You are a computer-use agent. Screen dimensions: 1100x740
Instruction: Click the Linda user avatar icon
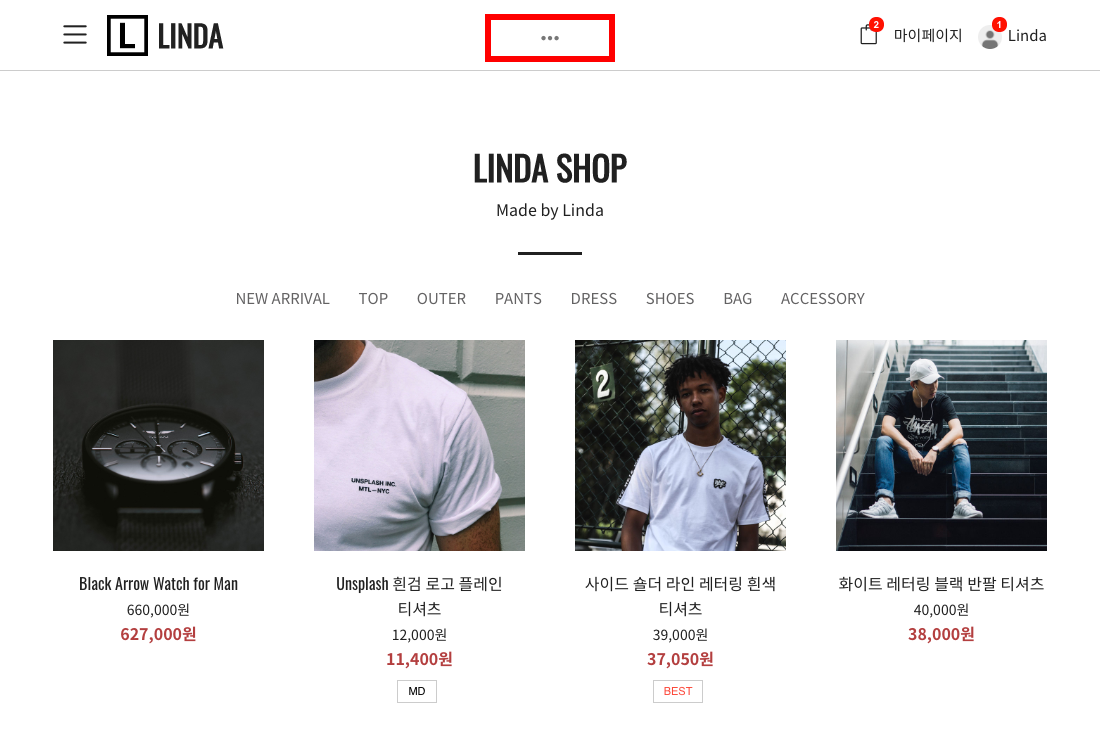pos(990,37)
